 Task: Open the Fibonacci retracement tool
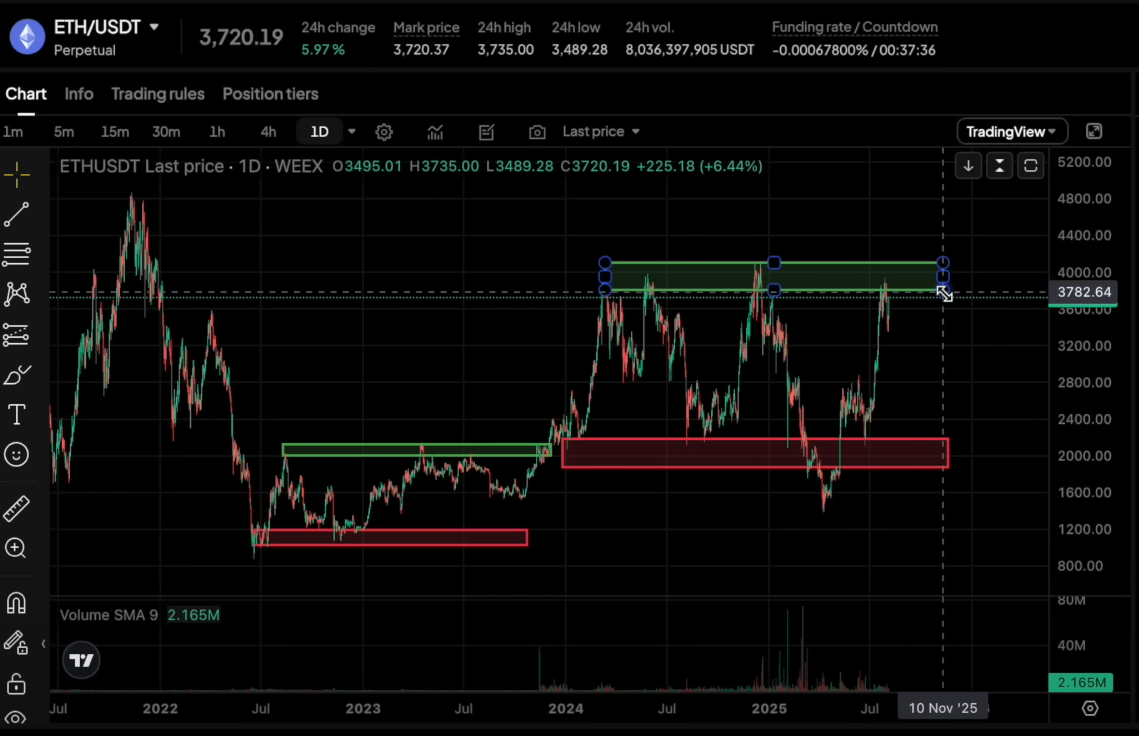pyautogui.click(x=16, y=254)
